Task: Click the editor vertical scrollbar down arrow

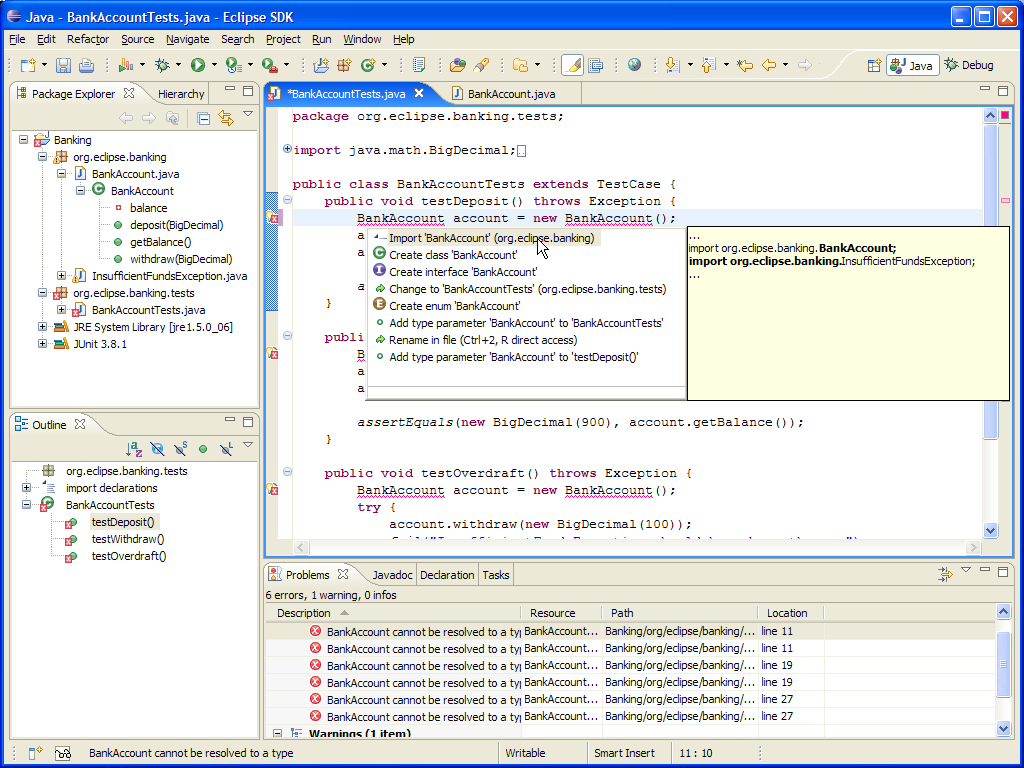Action: click(991, 531)
